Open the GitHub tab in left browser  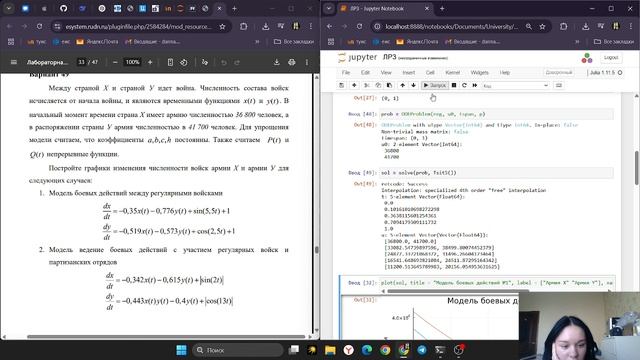[x=63, y=8]
